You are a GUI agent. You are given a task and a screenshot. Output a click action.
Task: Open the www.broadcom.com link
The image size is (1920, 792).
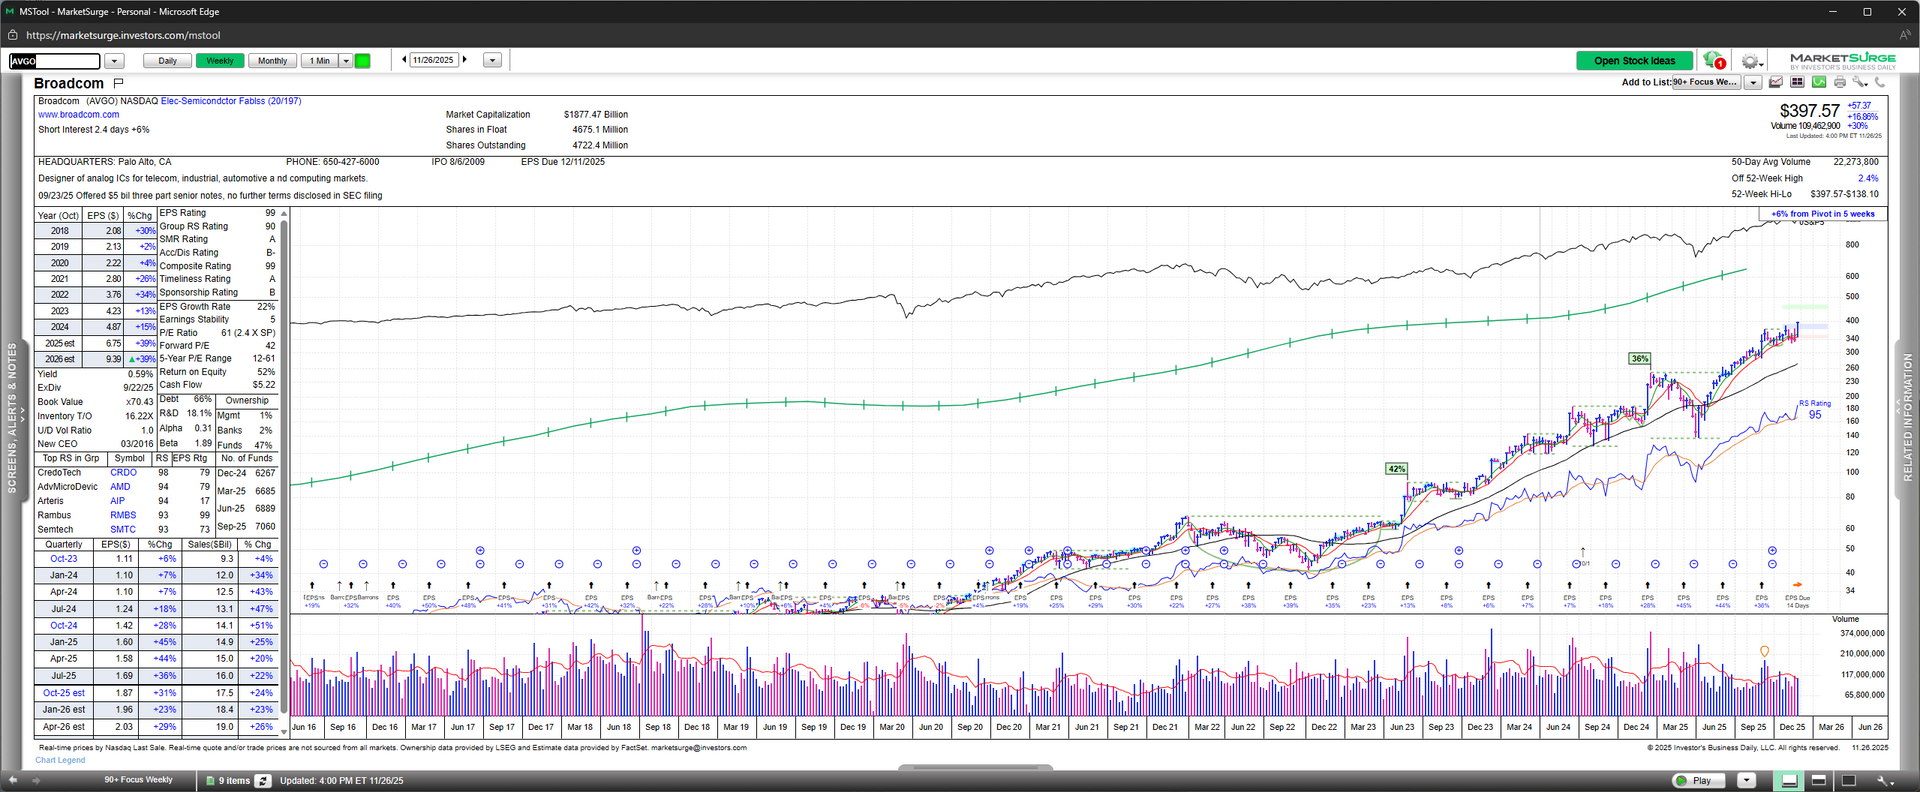point(78,115)
